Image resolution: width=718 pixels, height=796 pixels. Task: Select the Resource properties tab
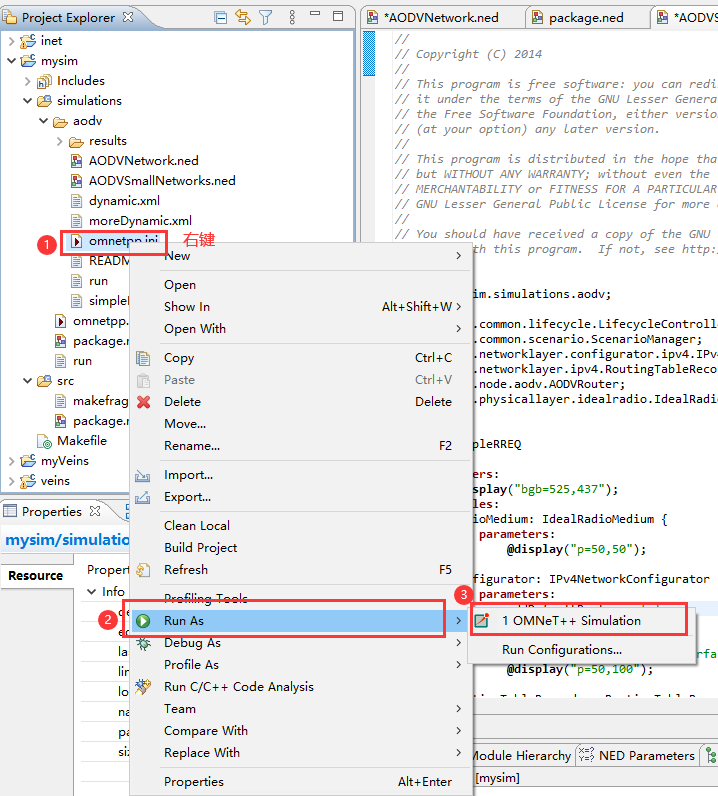pyautogui.click(x=36, y=576)
